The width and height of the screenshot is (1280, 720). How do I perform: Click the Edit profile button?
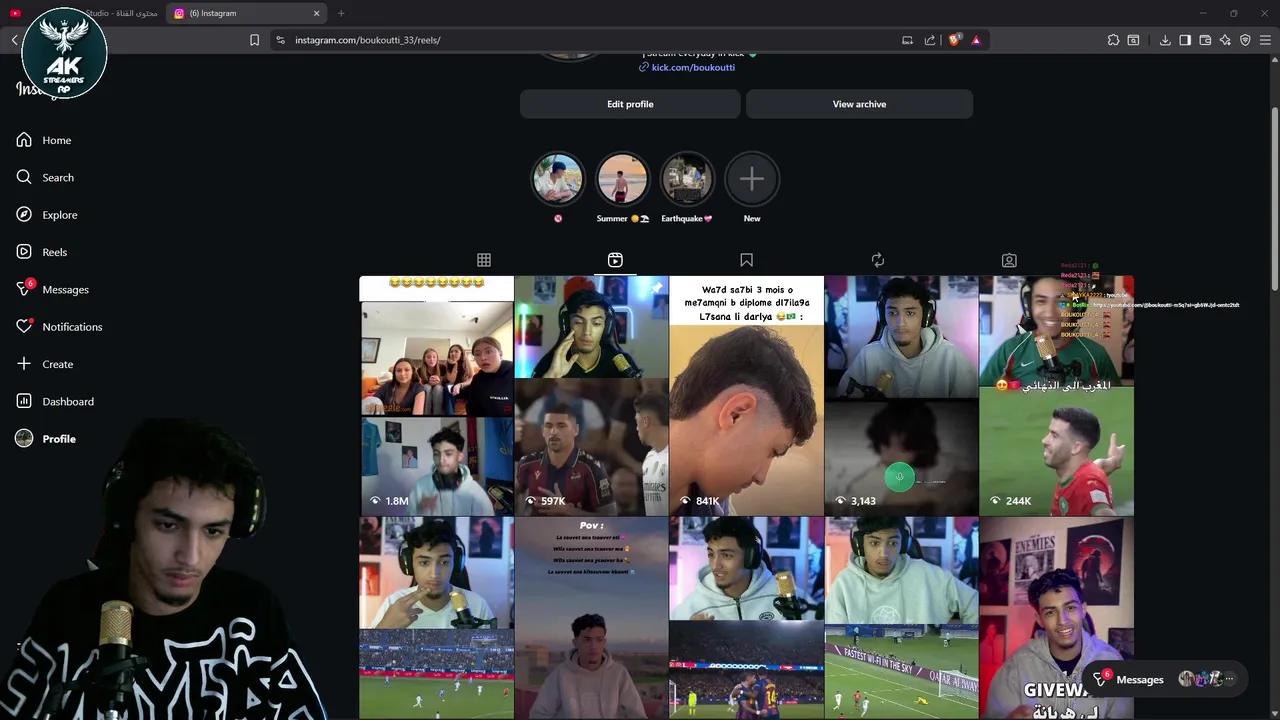click(x=630, y=104)
